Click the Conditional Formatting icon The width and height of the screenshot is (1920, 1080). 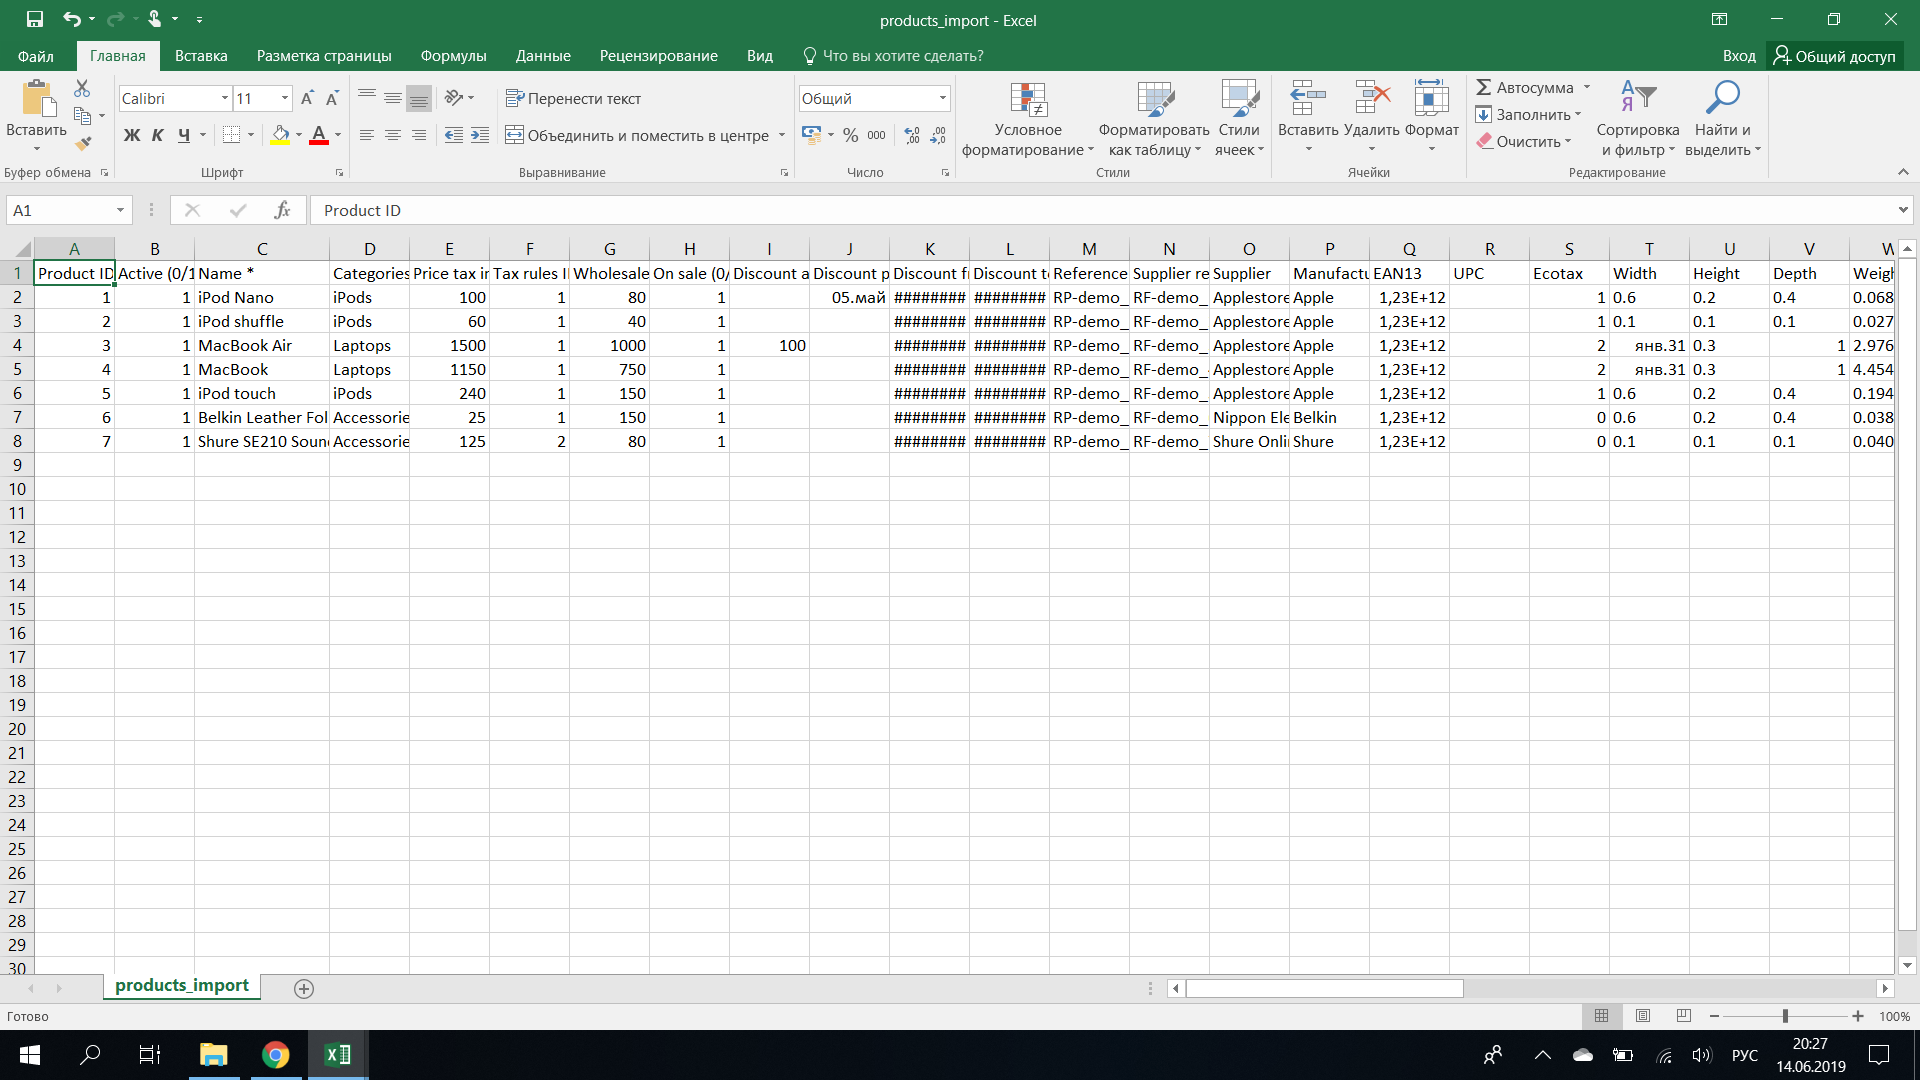(x=1027, y=100)
